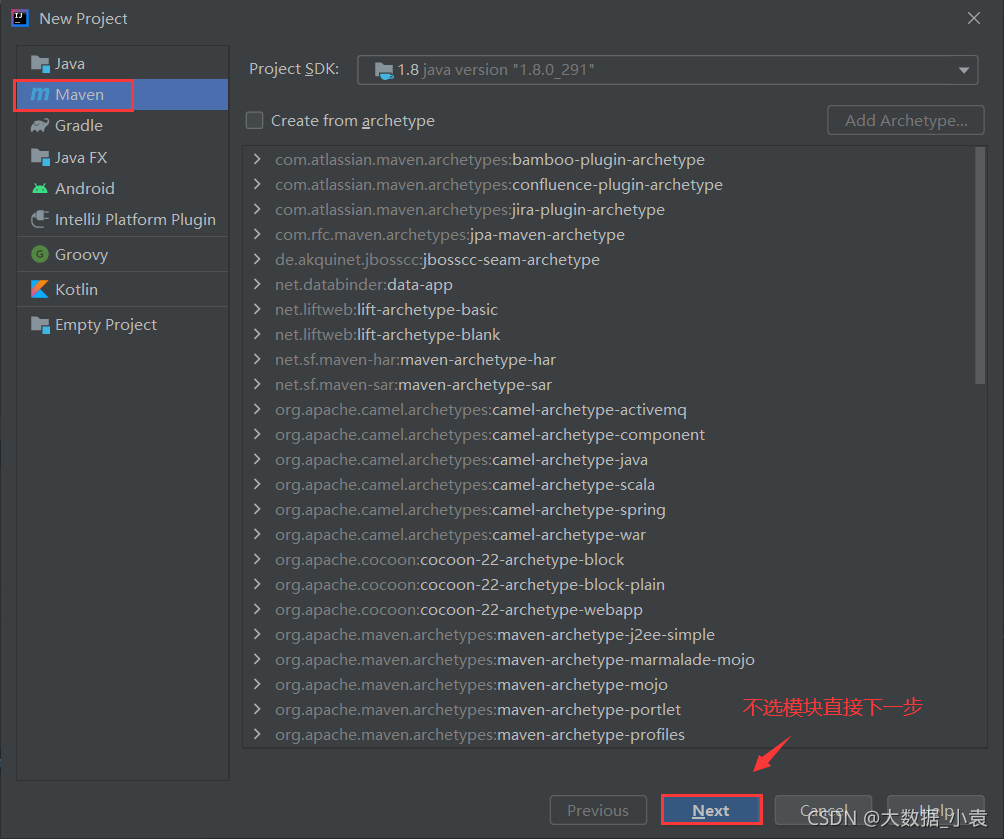Select maven-archetype-mojo text row

[471, 685]
